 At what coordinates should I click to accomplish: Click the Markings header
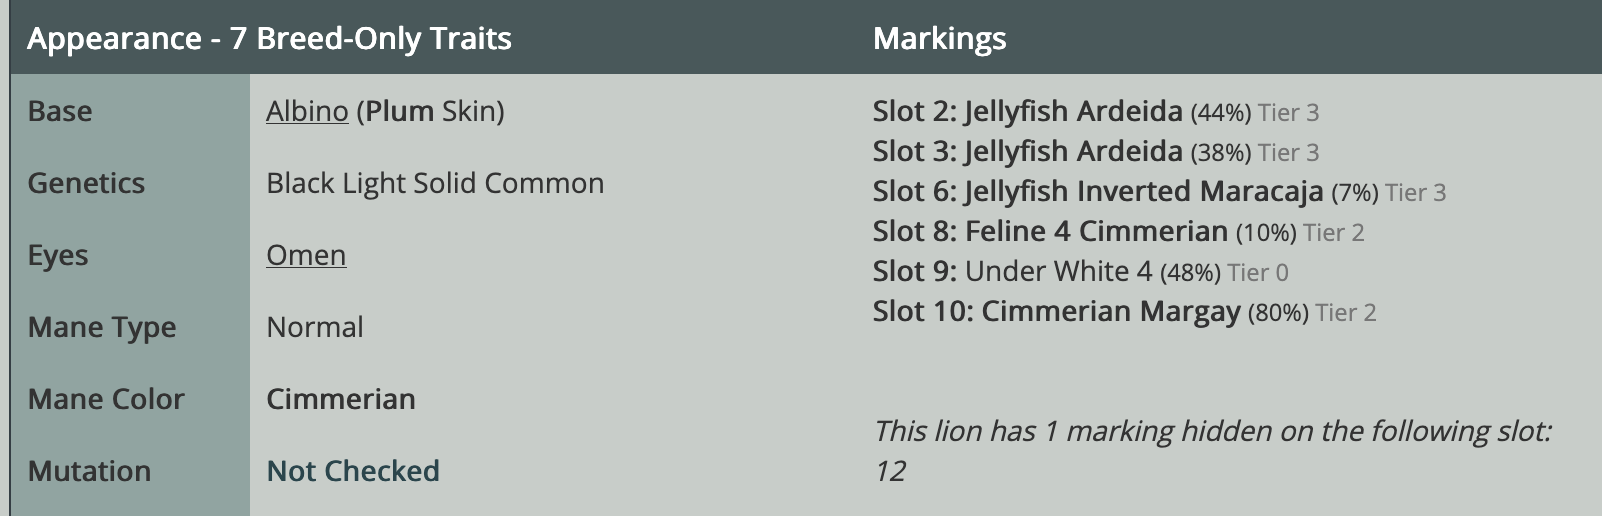[939, 38]
